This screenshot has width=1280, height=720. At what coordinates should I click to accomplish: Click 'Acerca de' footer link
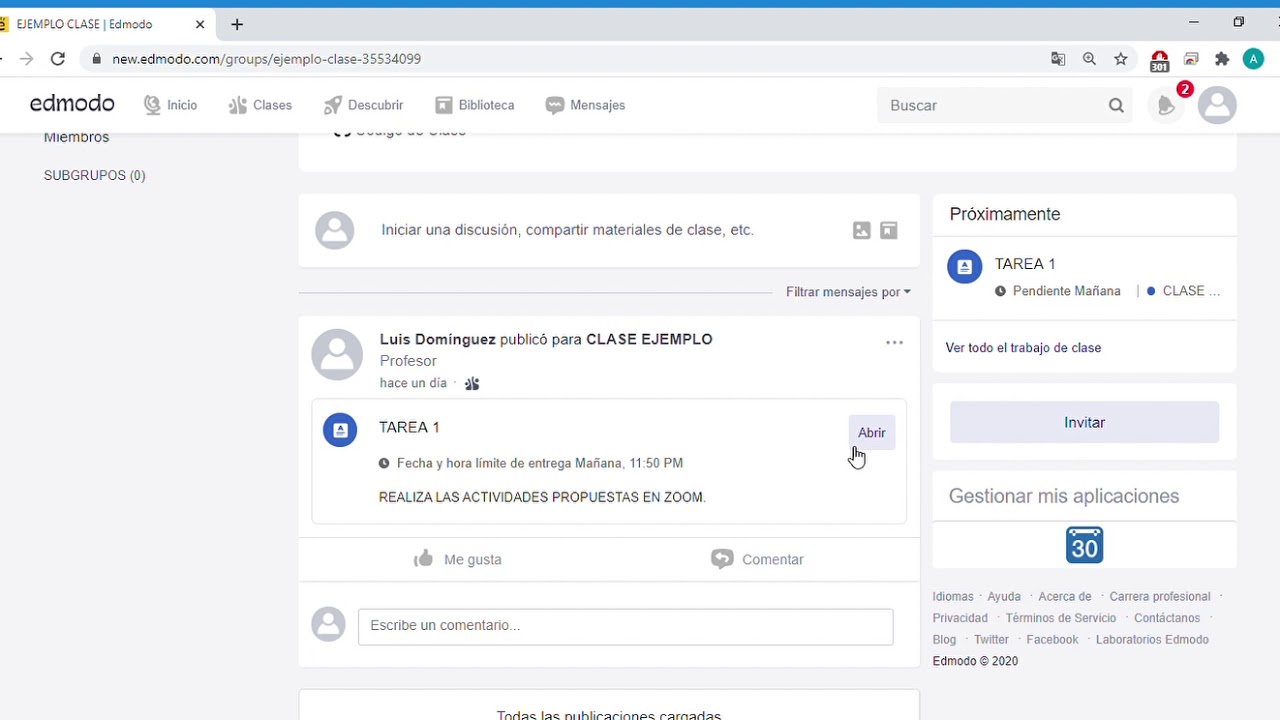click(1065, 597)
